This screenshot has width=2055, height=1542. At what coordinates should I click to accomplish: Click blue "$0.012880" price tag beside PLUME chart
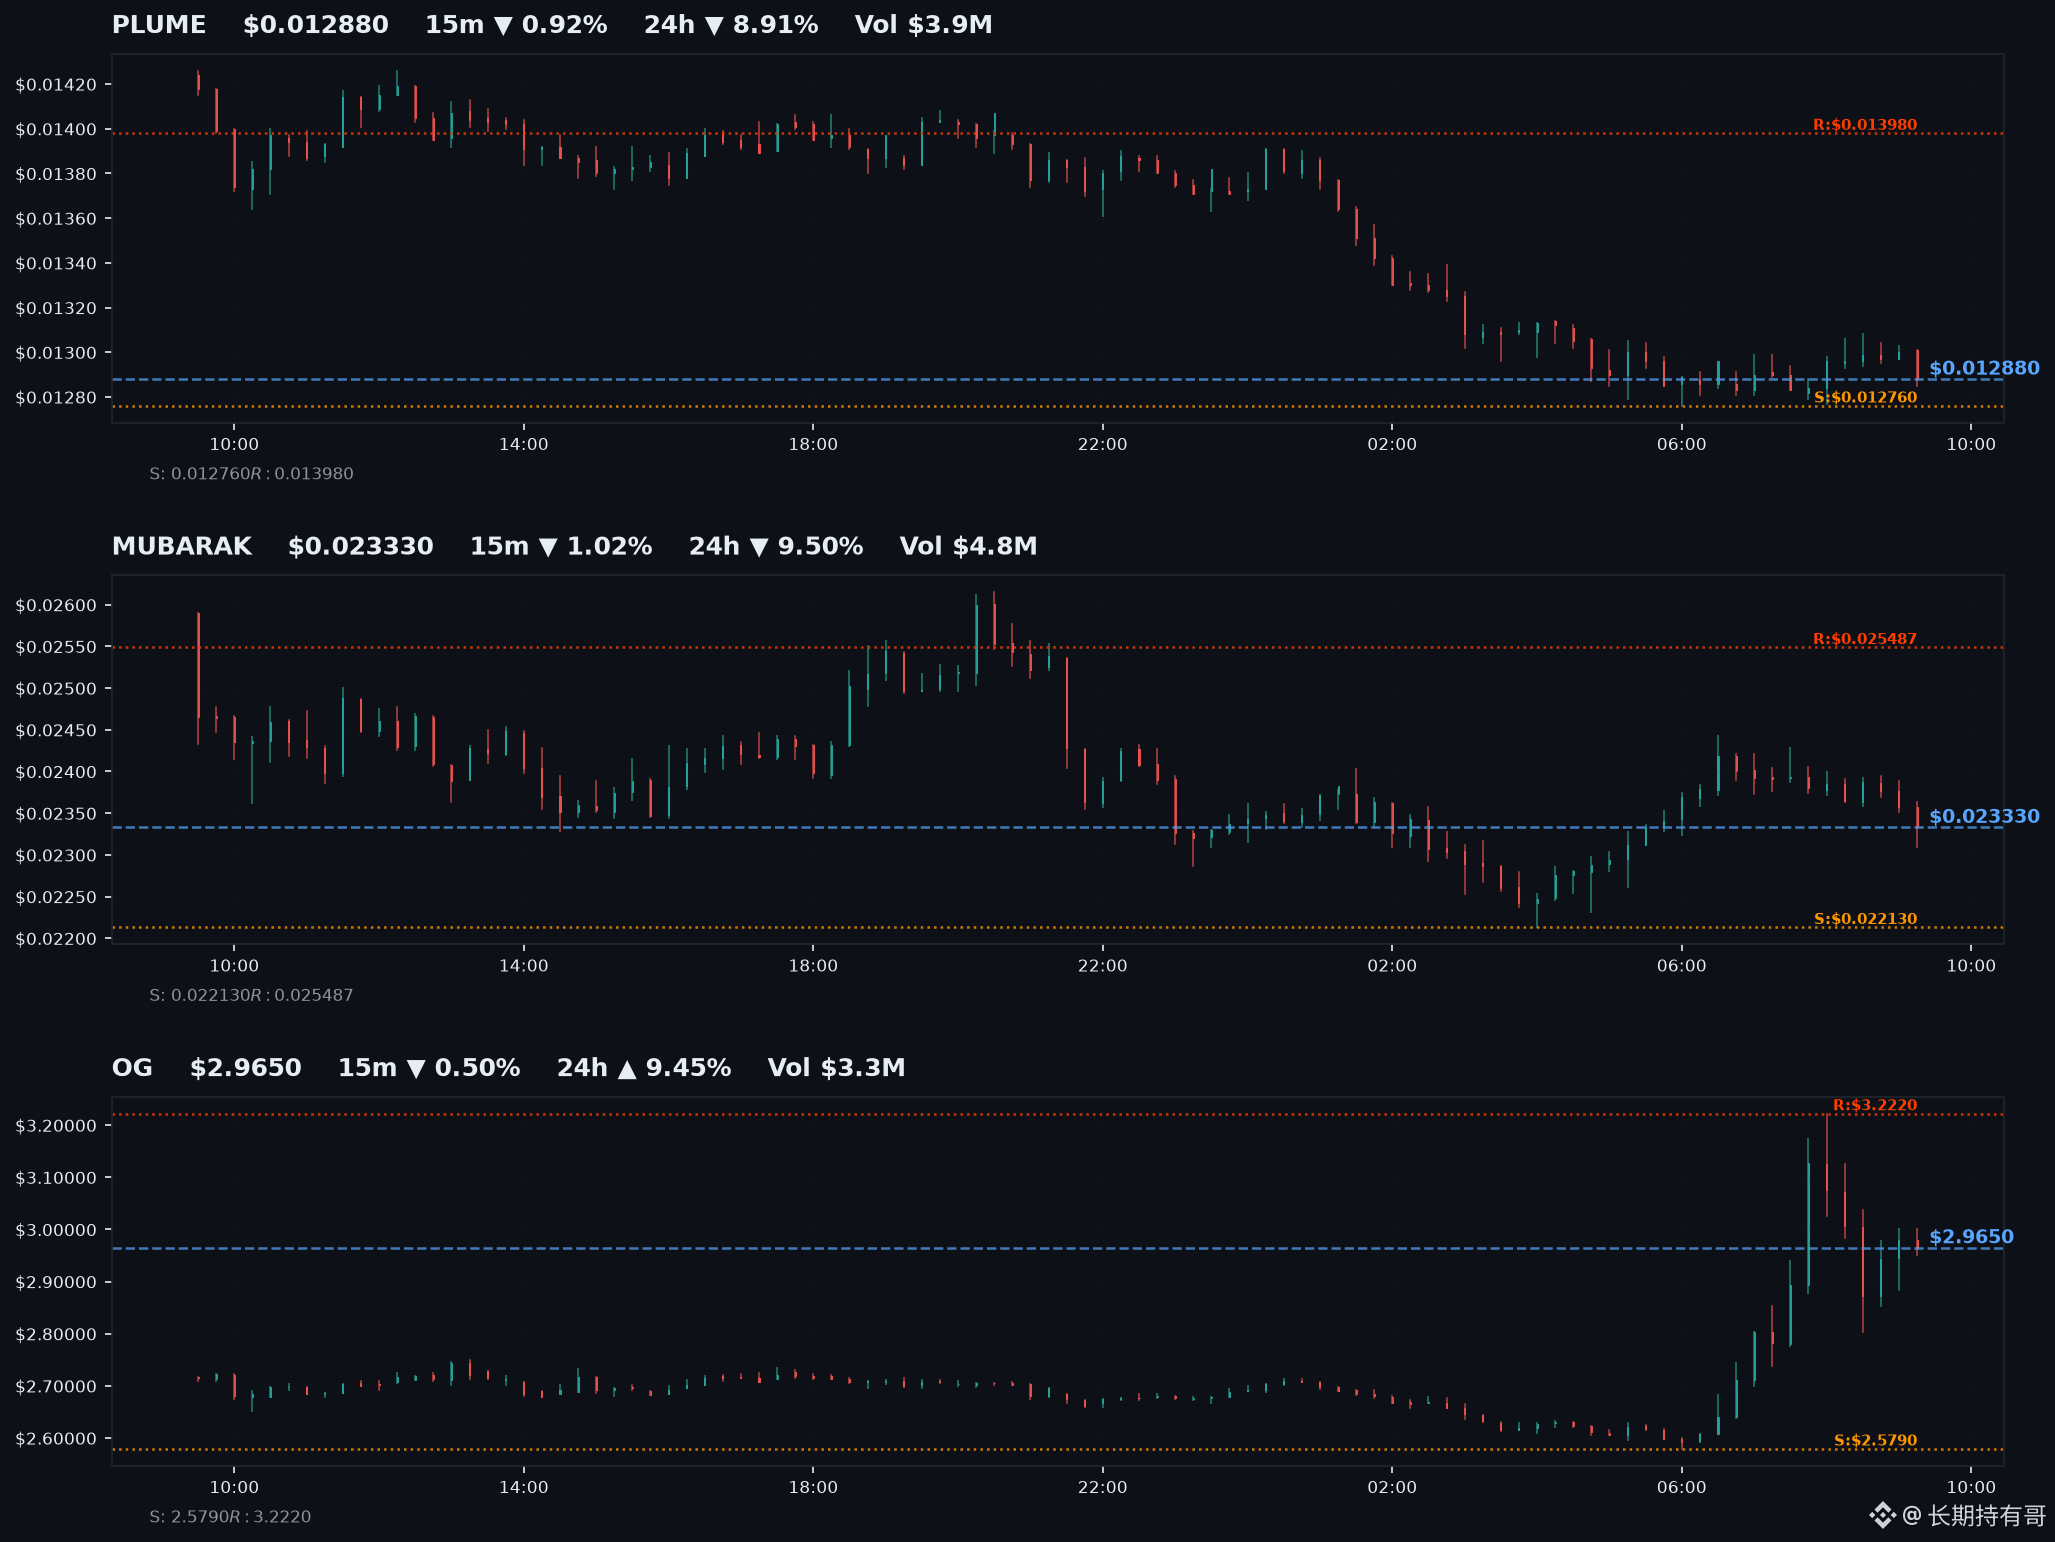(1984, 368)
